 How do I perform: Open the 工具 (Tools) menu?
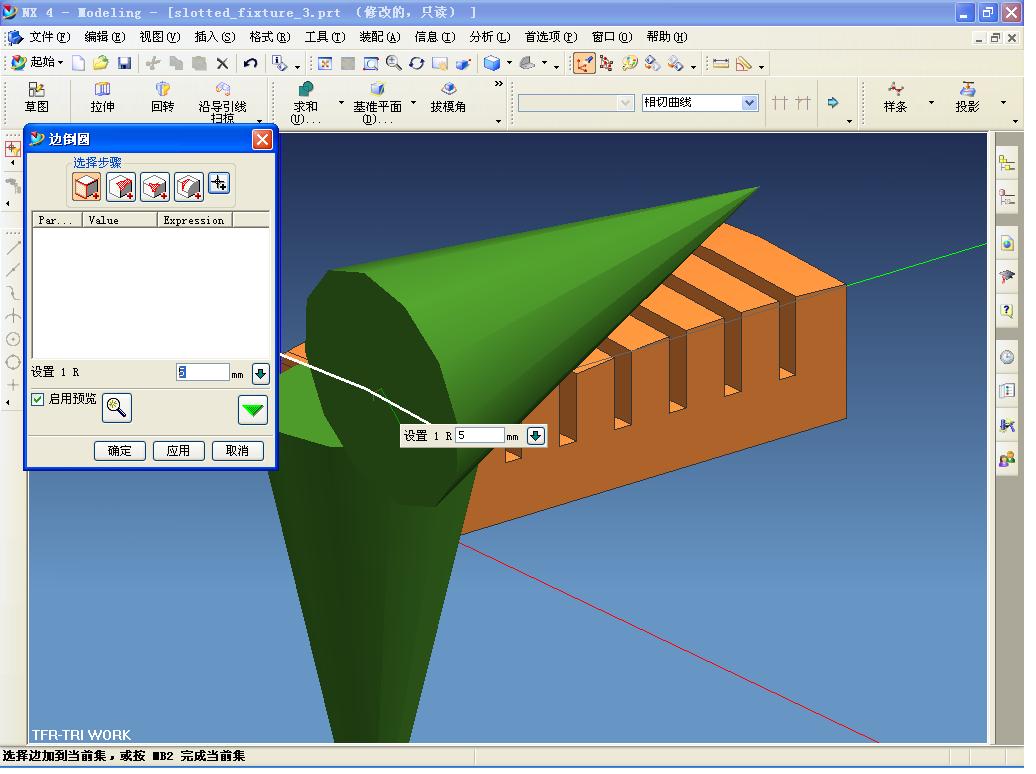tap(324, 37)
